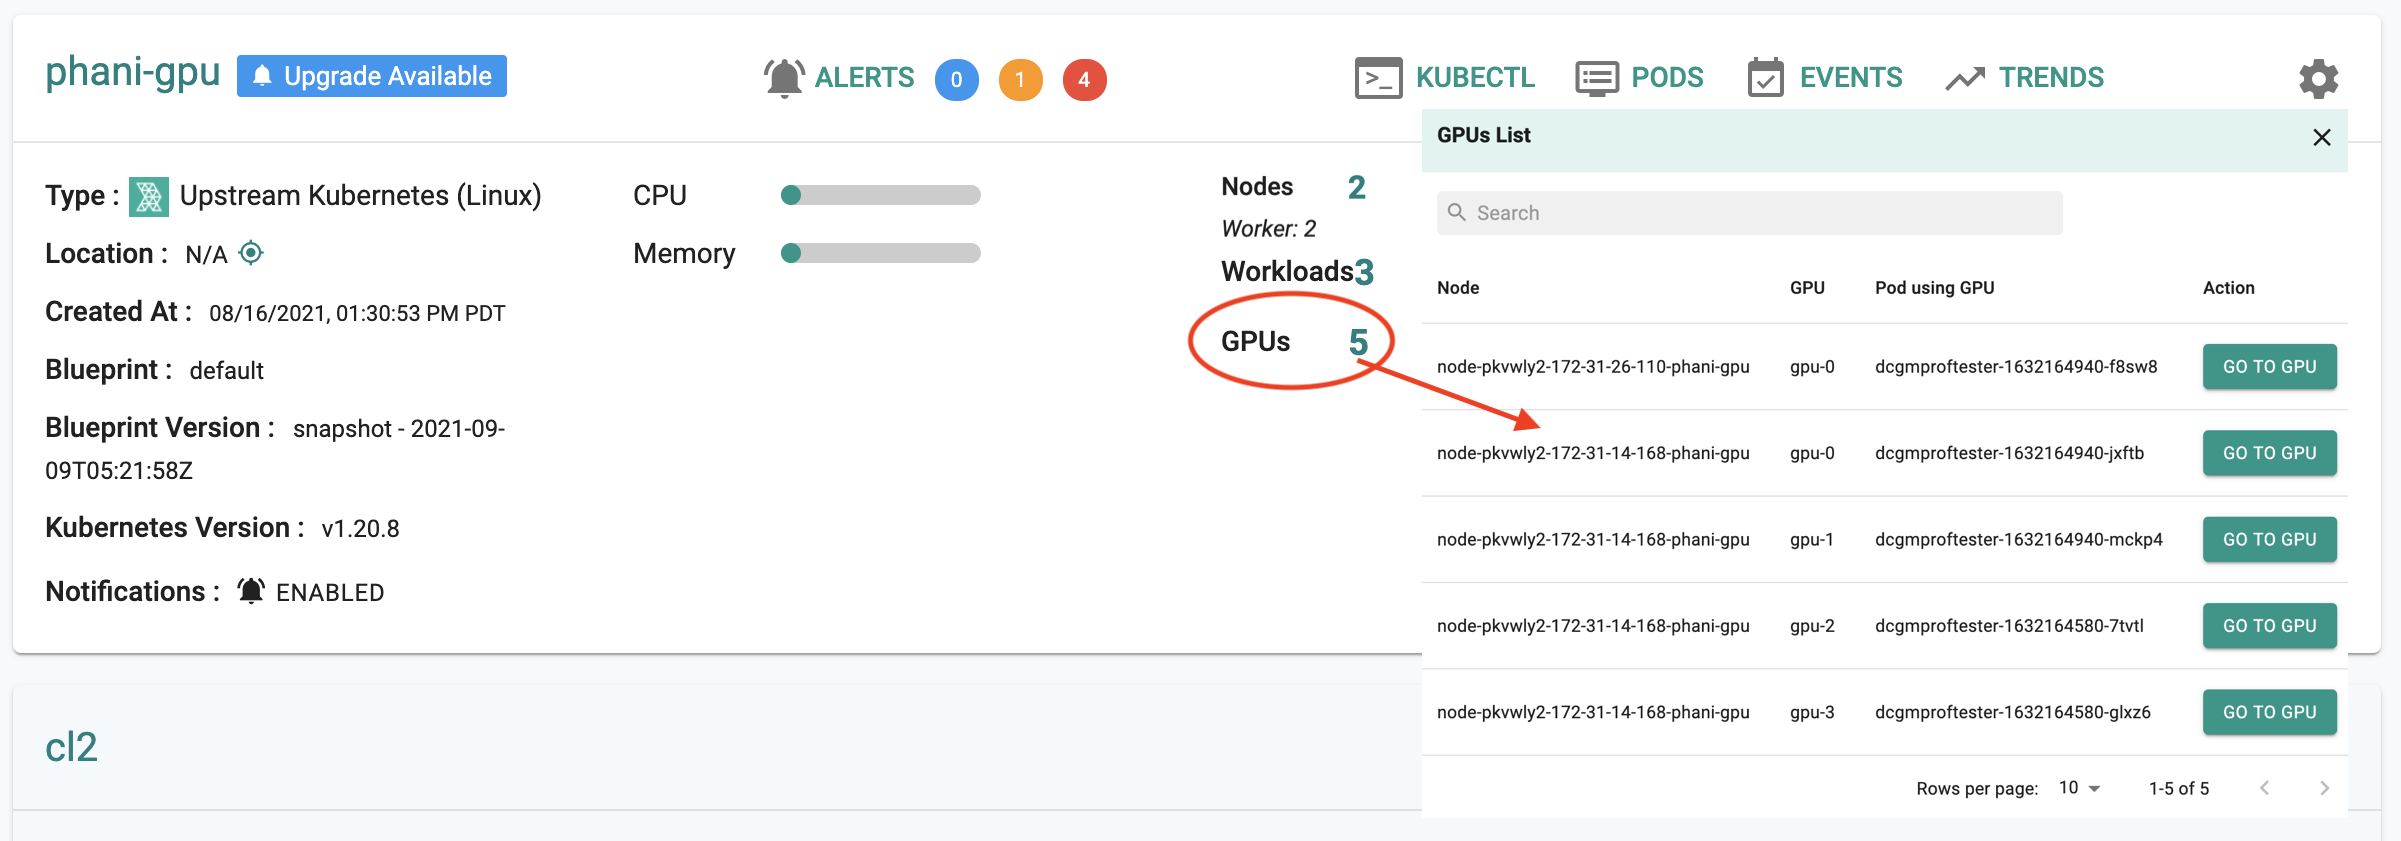Select pod dcgmproftester-1632164580-7tvtl text
The width and height of the screenshot is (2401, 841).
2009,626
